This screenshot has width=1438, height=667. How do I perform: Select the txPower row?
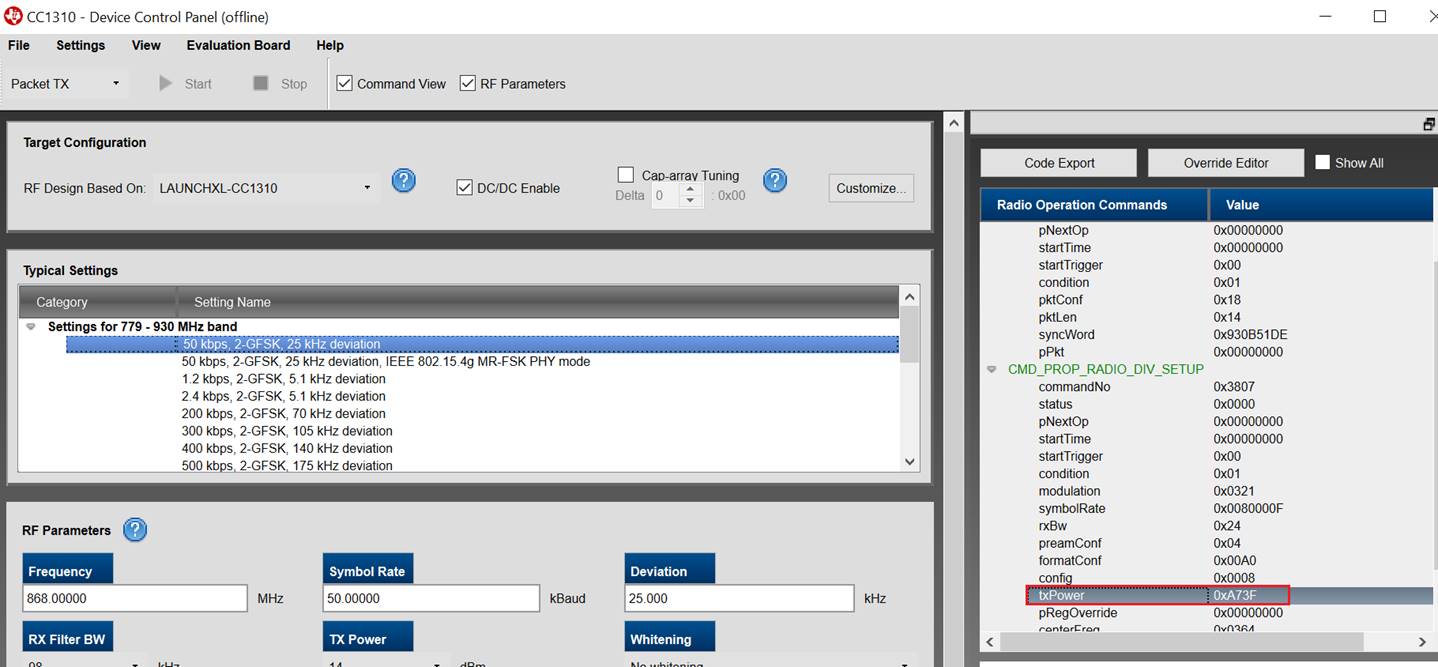point(1207,595)
